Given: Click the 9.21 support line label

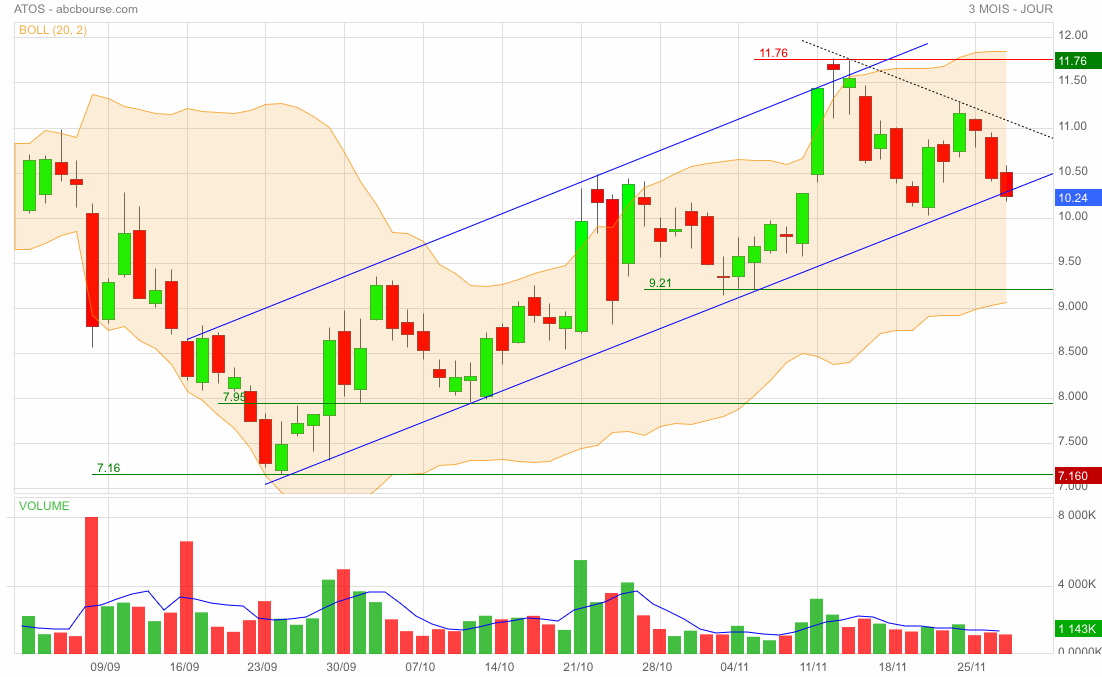Looking at the screenshot, I should [660, 283].
